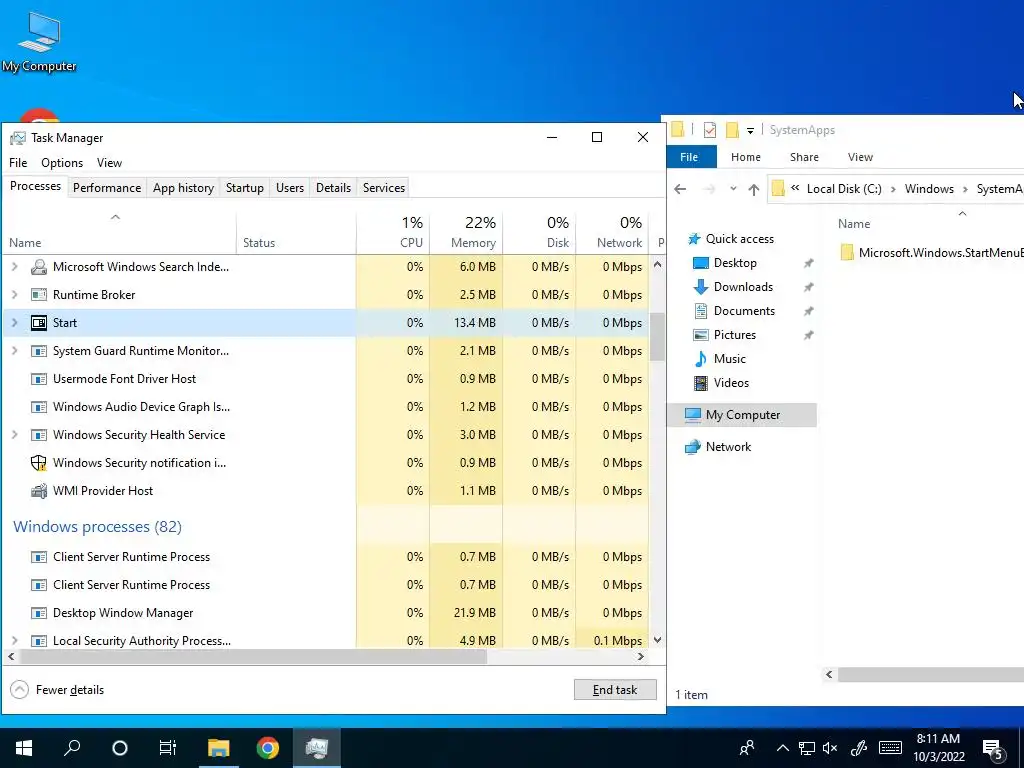Click Windows breadcrumb in Explorer address bar
The height and width of the screenshot is (768, 1024).
pyautogui.click(x=929, y=189)
